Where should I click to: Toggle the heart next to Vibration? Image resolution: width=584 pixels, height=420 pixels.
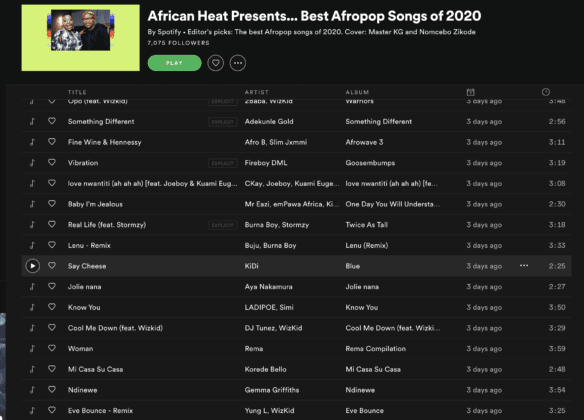click(52, 162)
